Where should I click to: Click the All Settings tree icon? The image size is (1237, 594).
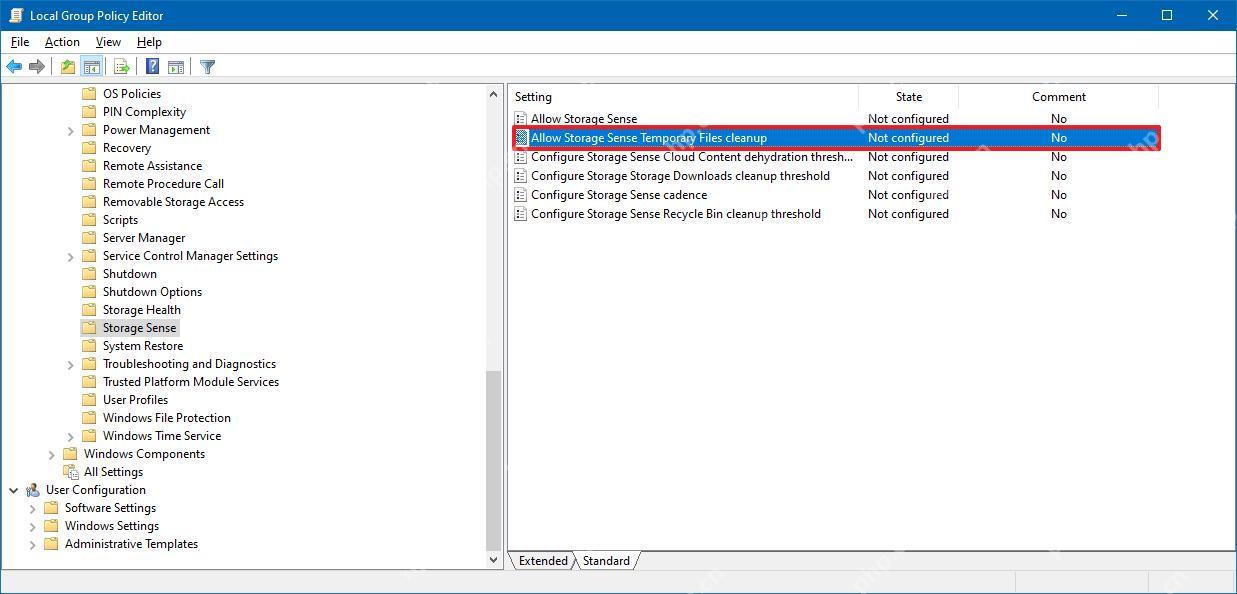[x=70, y=472]
